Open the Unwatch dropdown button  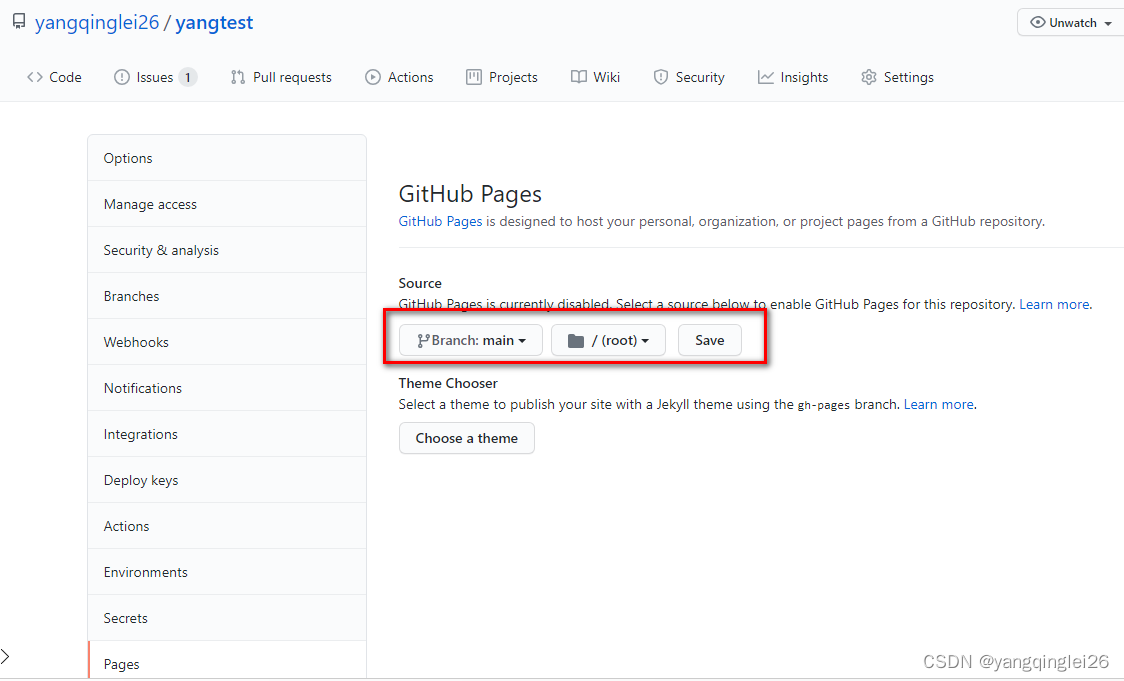tap(1070, 22)
